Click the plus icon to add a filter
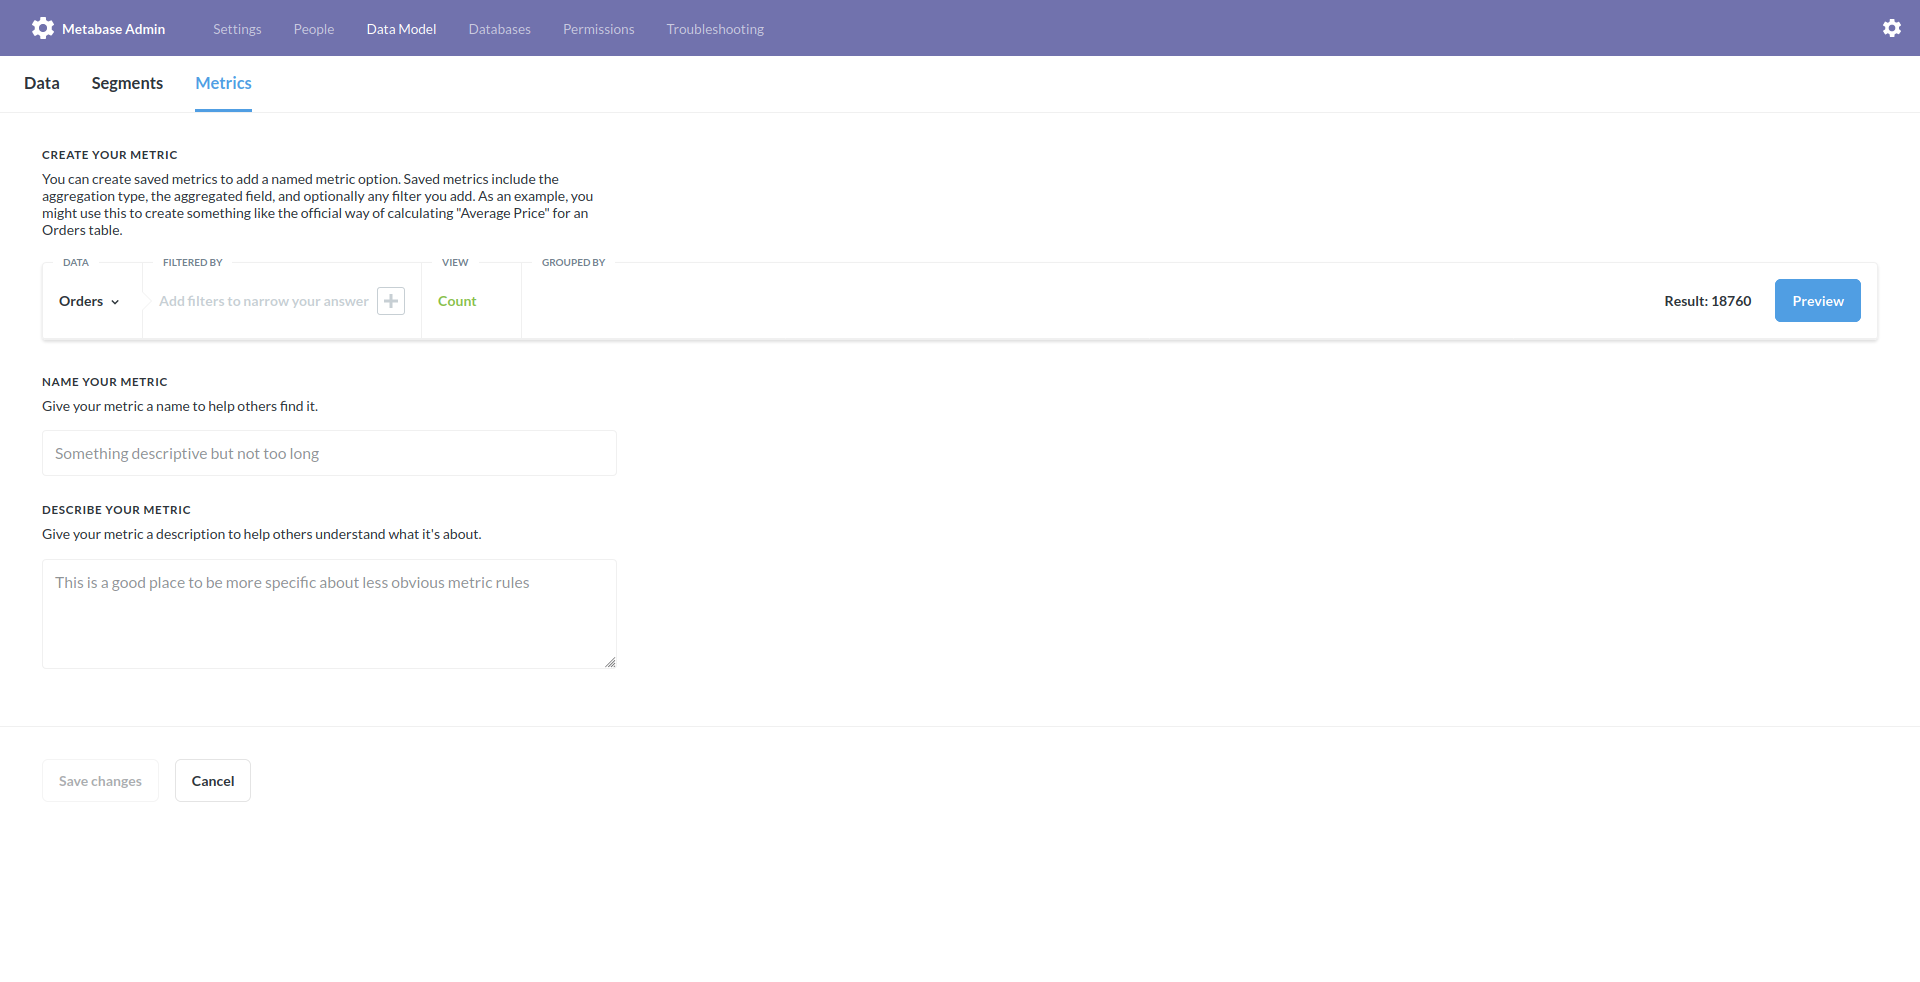Image resolution: width=1920 pixels, height=982 pixels. [390, 300]
